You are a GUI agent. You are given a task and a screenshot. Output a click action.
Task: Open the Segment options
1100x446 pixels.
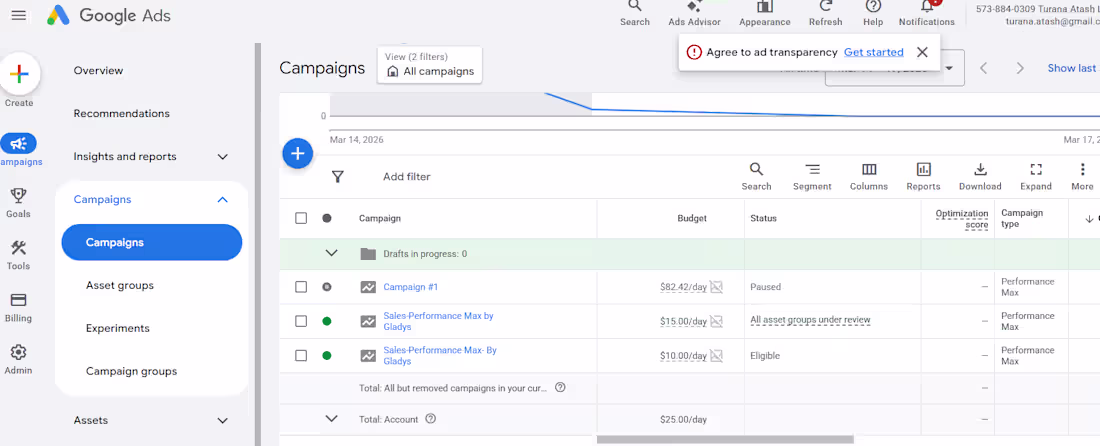click(x=812, y=177)
